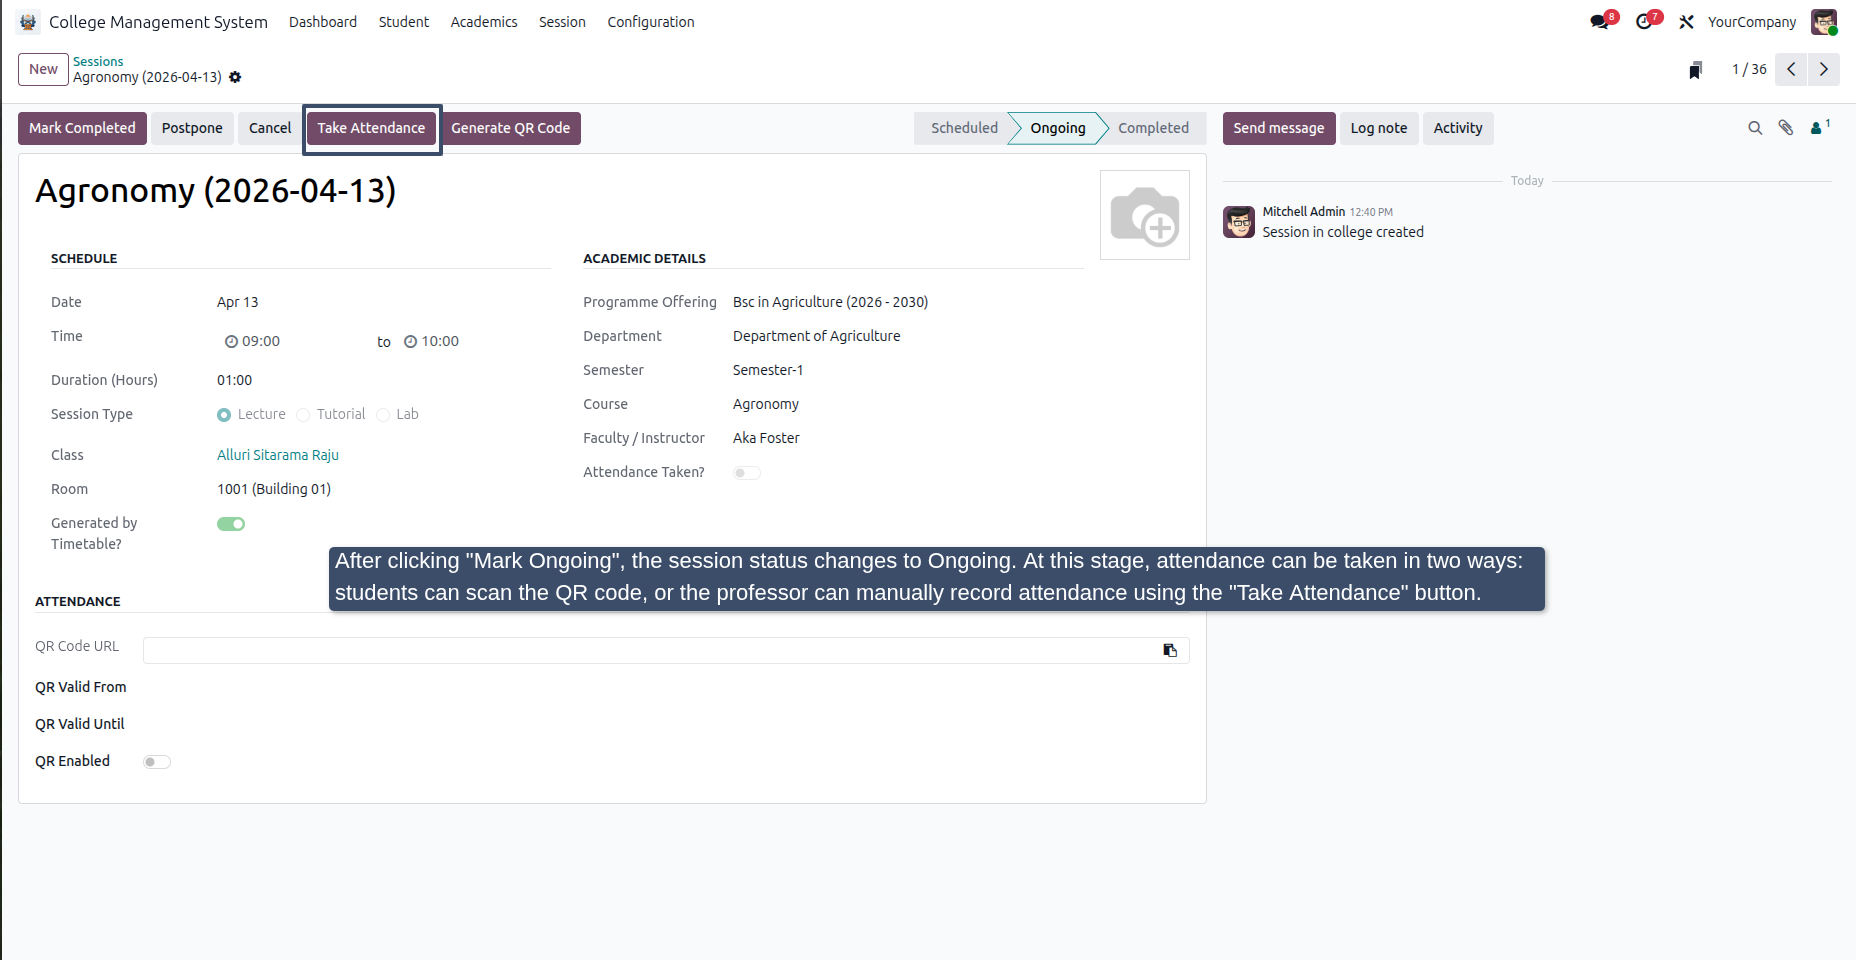Open the Session menu
This screenshot has height=960, width=1856.
coord(562,22)
